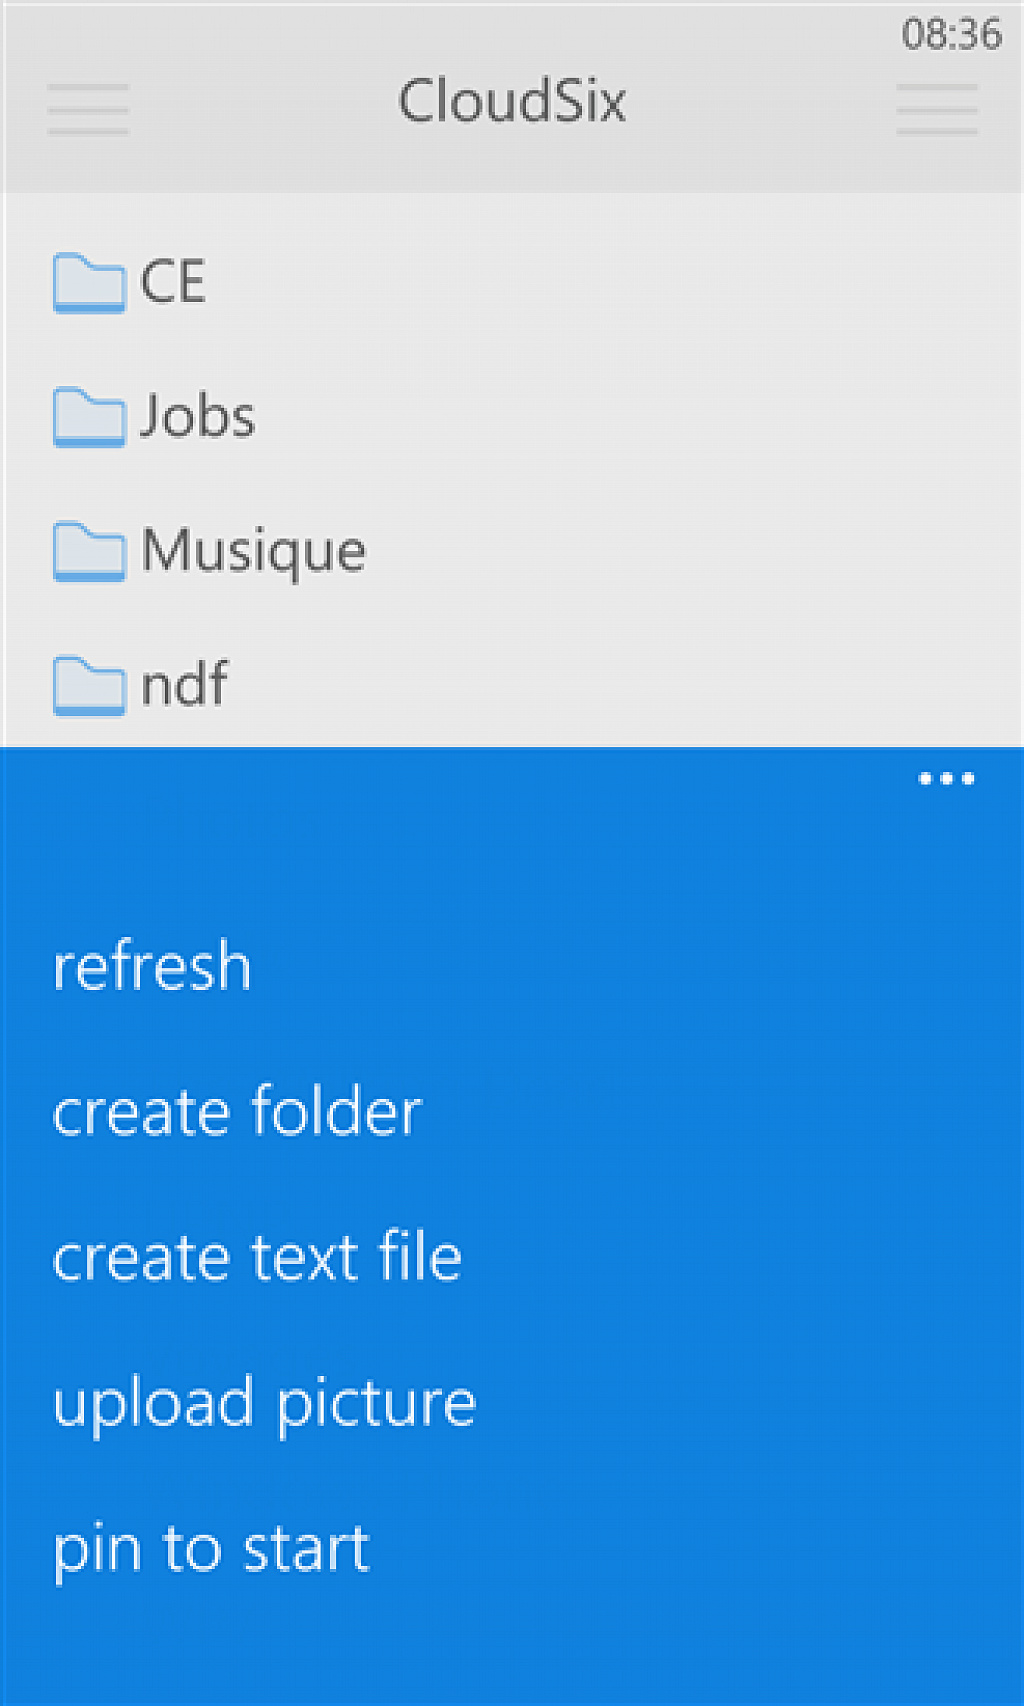Choose create text file option
1024x1706 pixels.
pos(257,1257)
